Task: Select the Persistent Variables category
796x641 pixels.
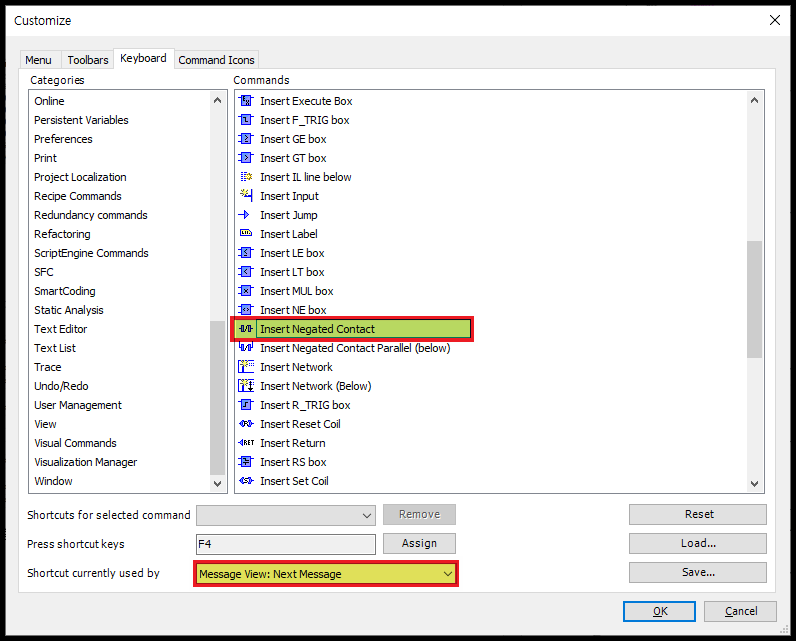Action: tap(81, 120)
